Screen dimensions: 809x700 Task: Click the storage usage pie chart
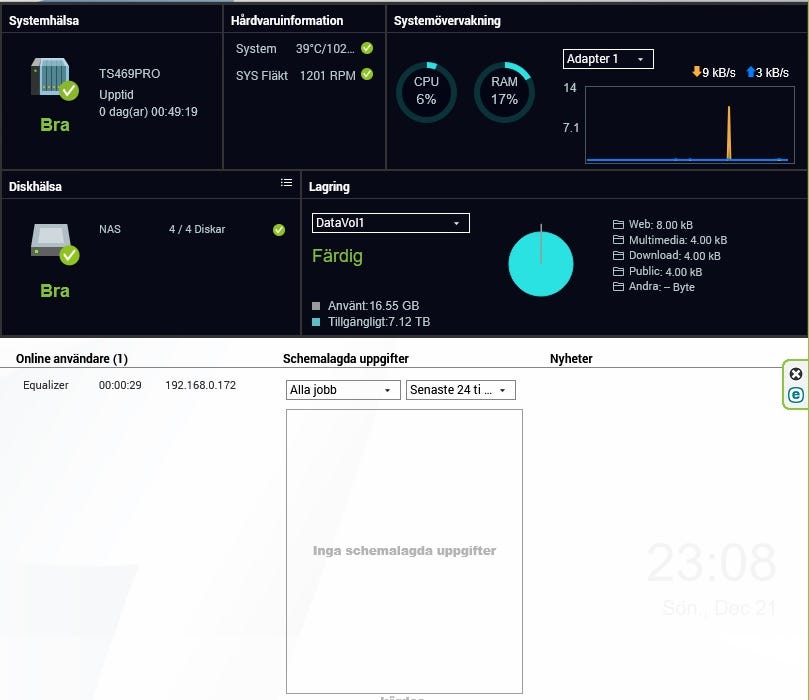541,264
